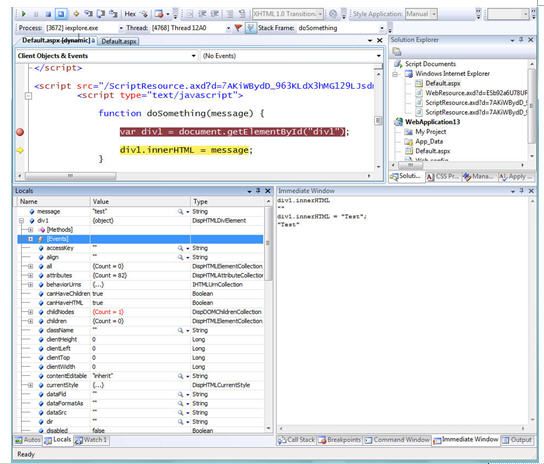Image resolution: width=544 pixels, height=464 pixels.
Task: Collapse the div1 node in Locals
Action: (x=22, y=221)
